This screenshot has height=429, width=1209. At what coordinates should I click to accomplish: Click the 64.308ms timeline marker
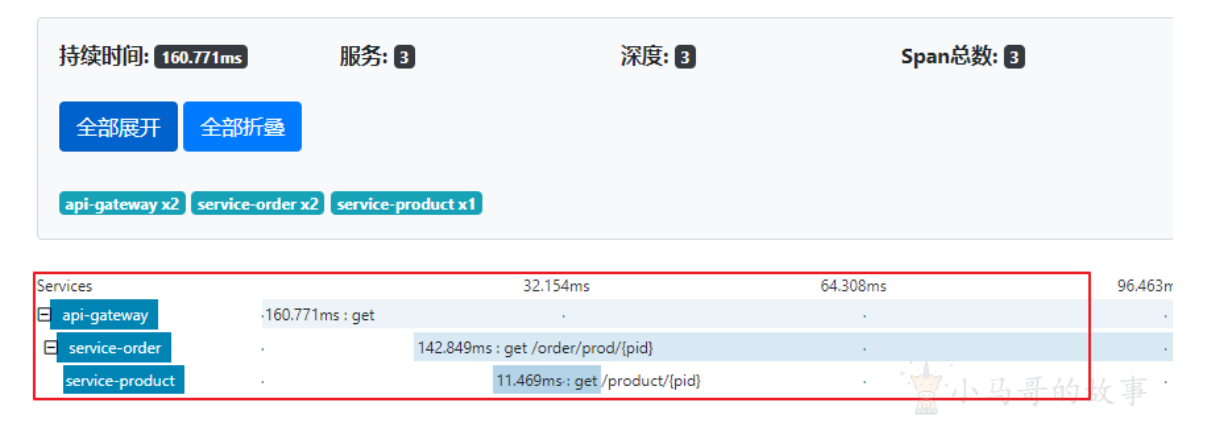click(853, 286)
